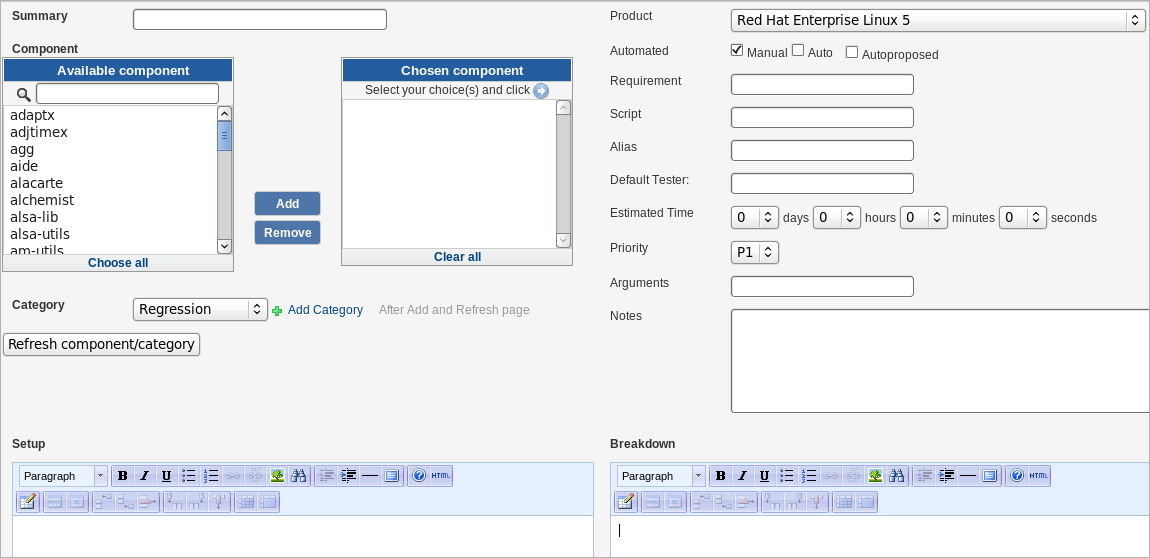The height and width of the screenshot is (558, 1150).
Task: Click Help icon in Setup editor toolbar
Action: tap(419, 476)
